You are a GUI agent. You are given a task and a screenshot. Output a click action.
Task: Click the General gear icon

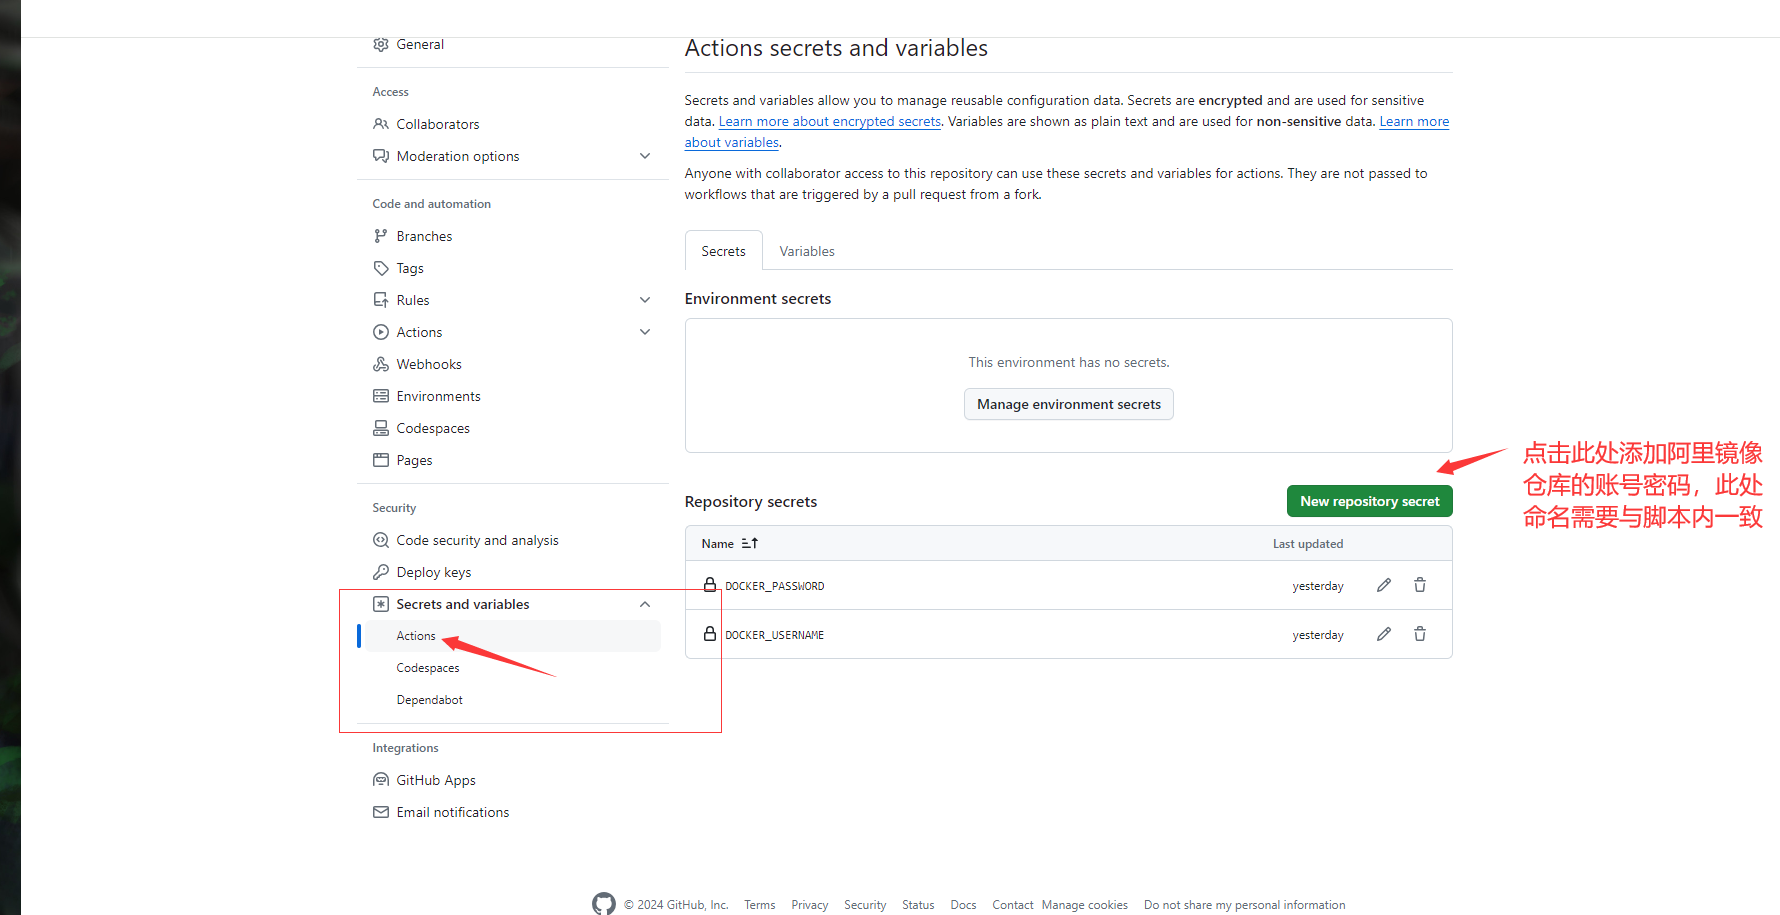[x=381, y=44]
